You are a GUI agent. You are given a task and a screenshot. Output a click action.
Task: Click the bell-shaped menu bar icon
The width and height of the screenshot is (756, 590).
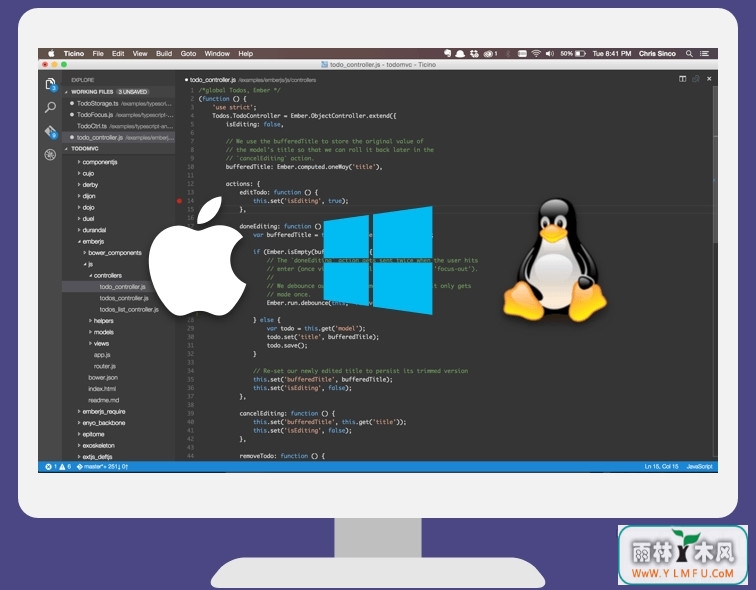pos(460,54)
